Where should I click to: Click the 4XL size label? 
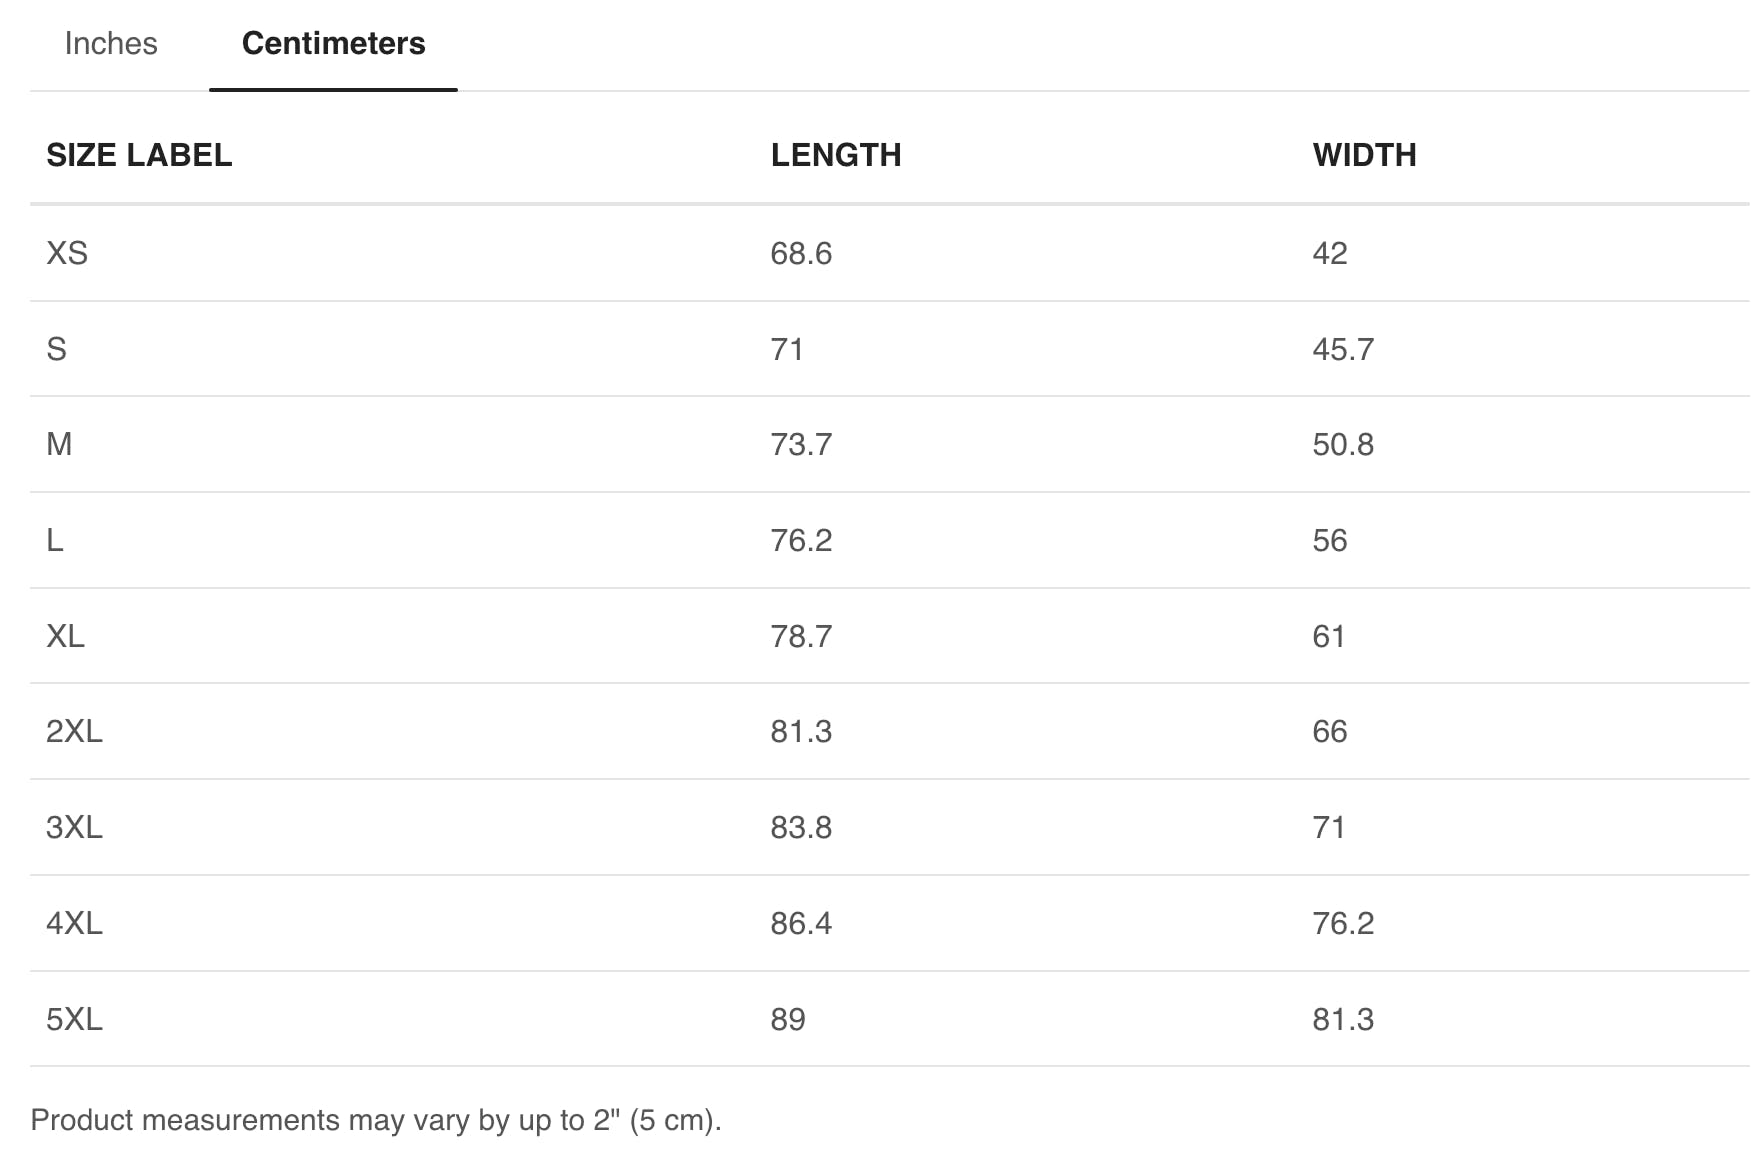[x=74, y=923]
